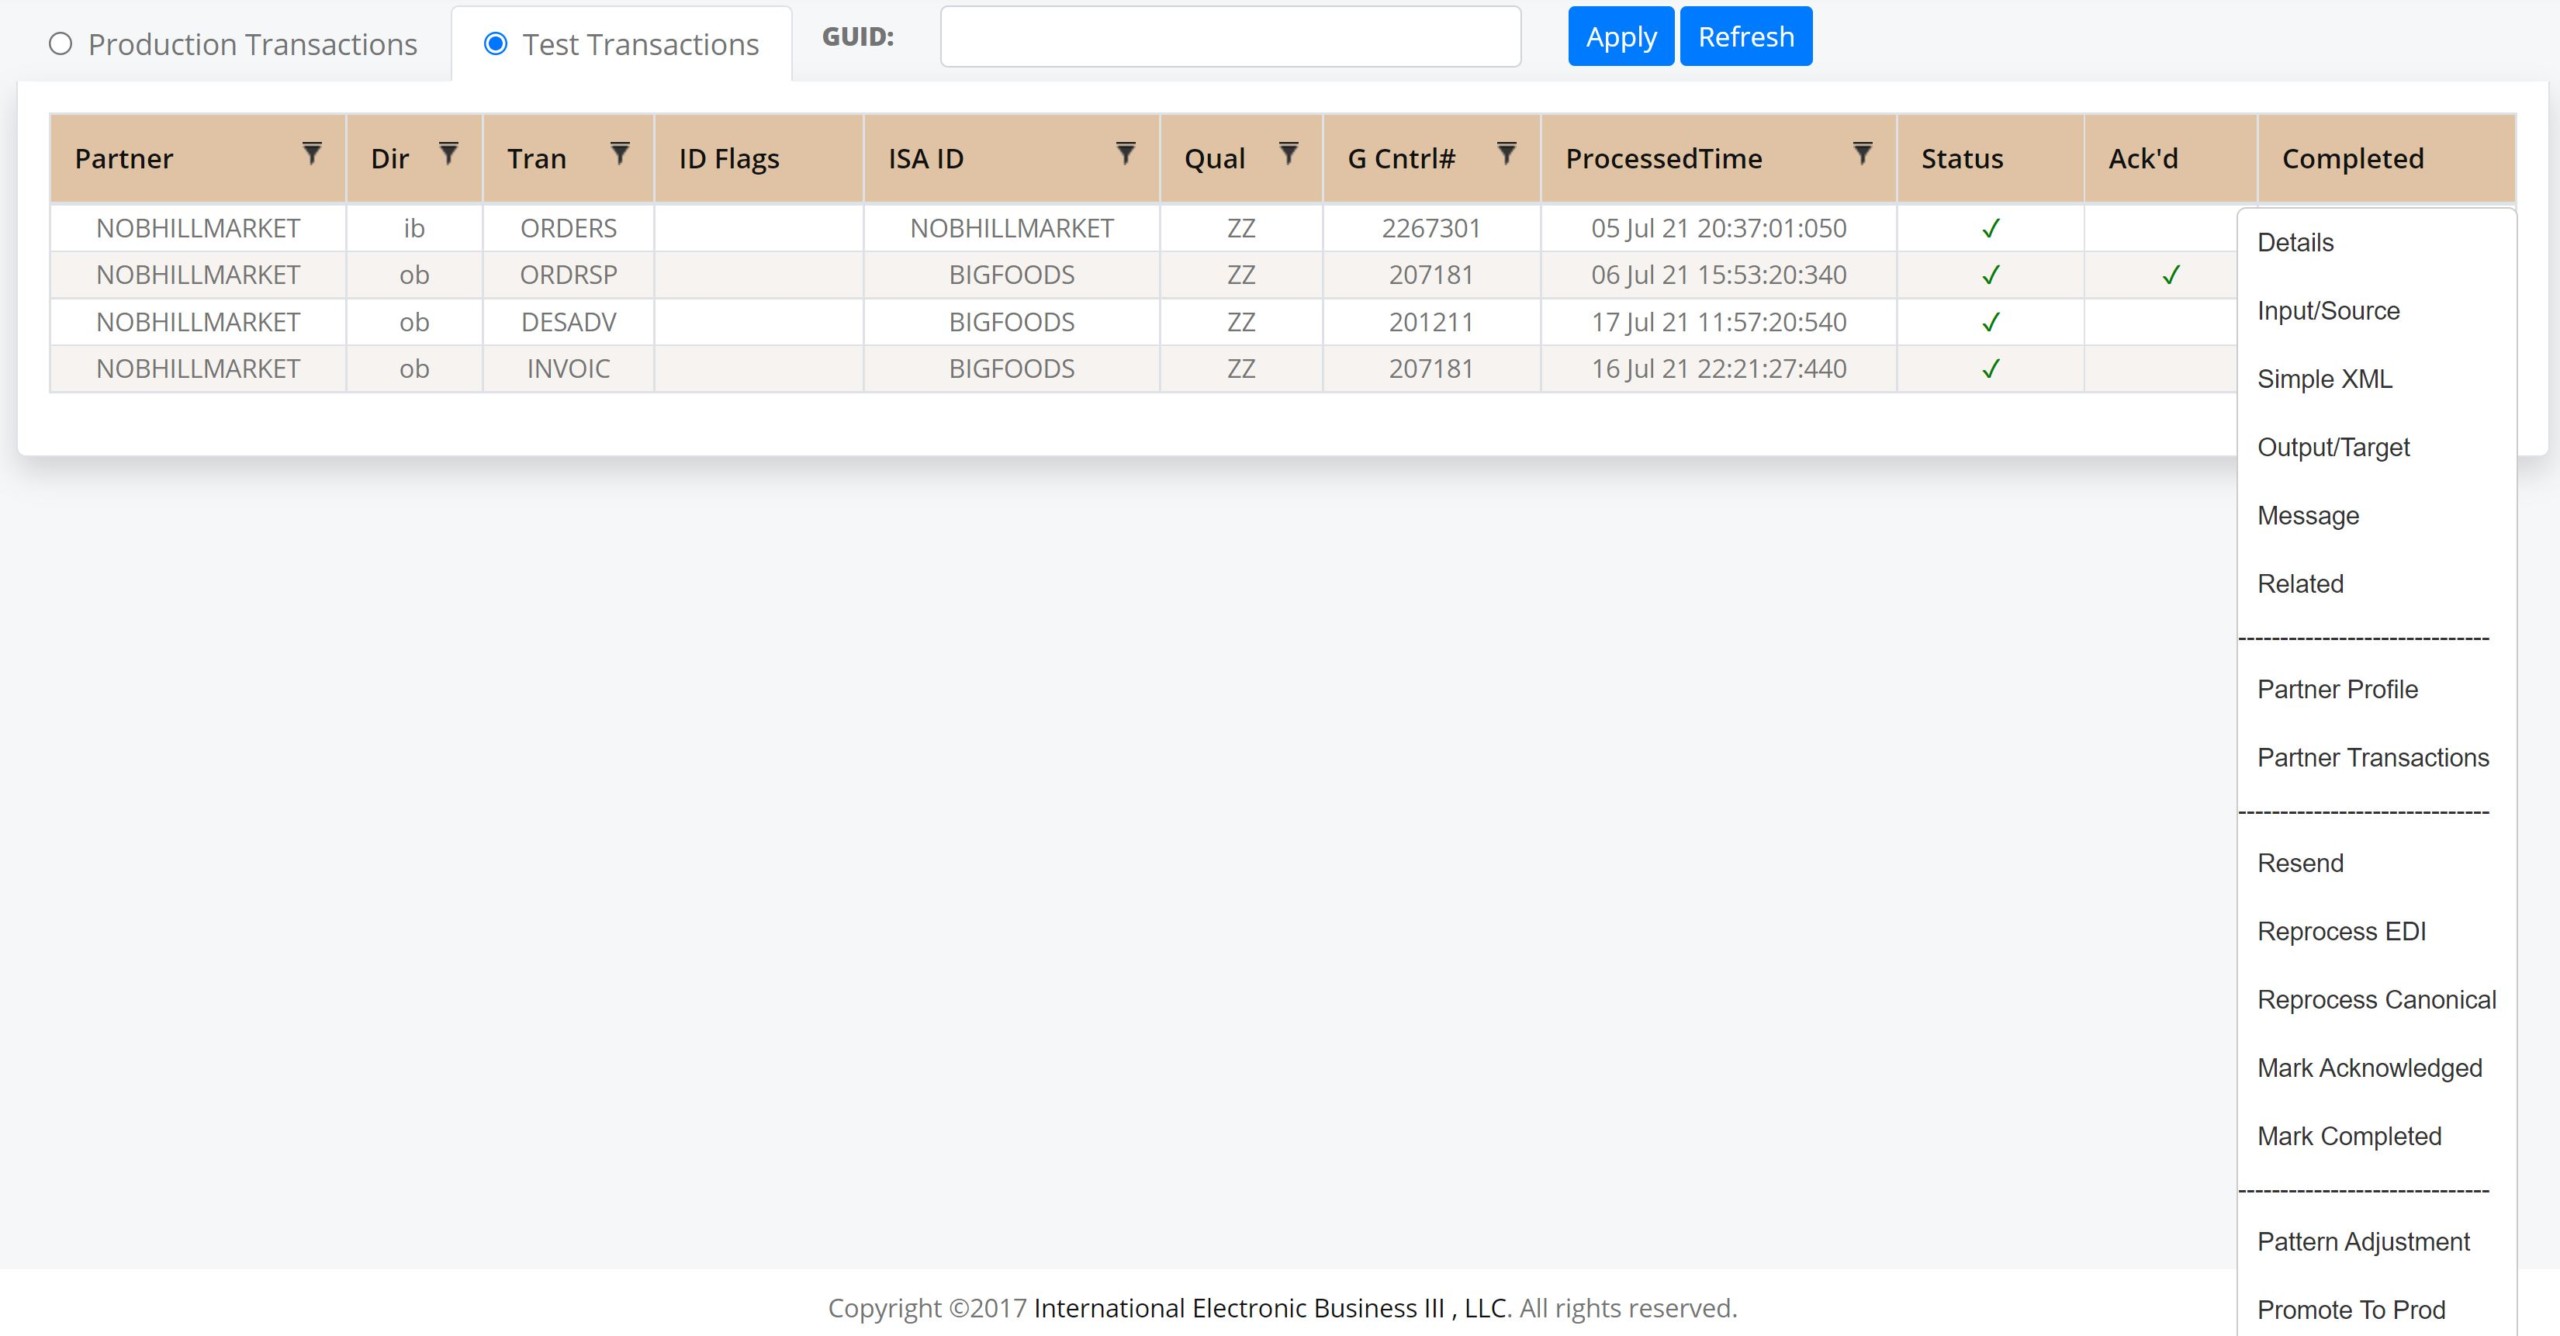Open the Qual column filter

(1289, 153)
